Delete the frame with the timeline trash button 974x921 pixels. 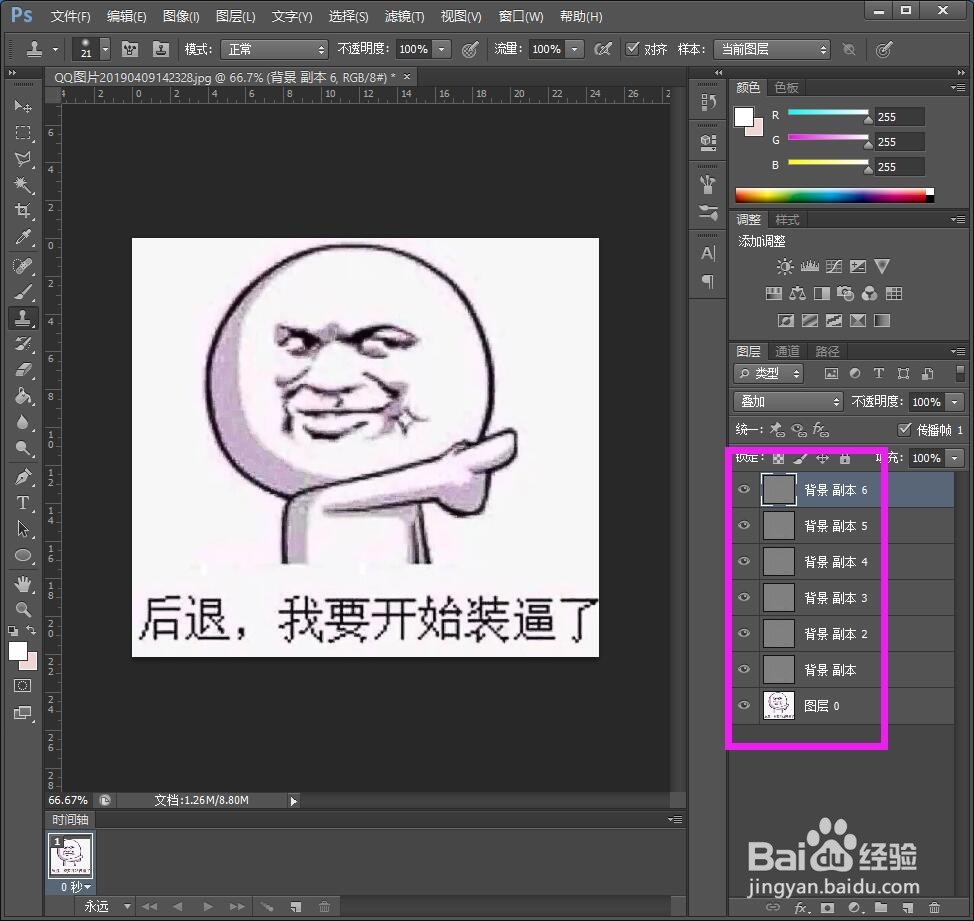pyautogui.click(x=325, y=906)
